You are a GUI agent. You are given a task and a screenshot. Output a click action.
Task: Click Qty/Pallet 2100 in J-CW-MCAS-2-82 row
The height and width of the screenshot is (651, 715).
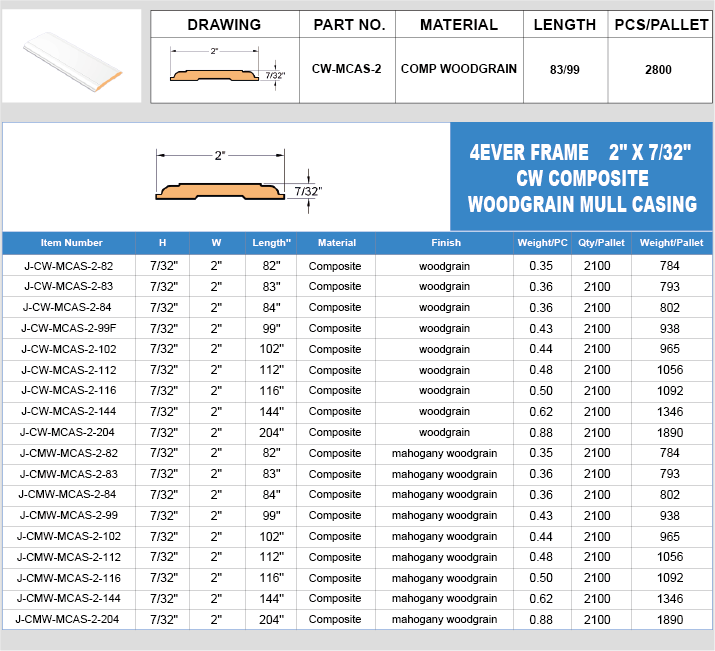597,266
